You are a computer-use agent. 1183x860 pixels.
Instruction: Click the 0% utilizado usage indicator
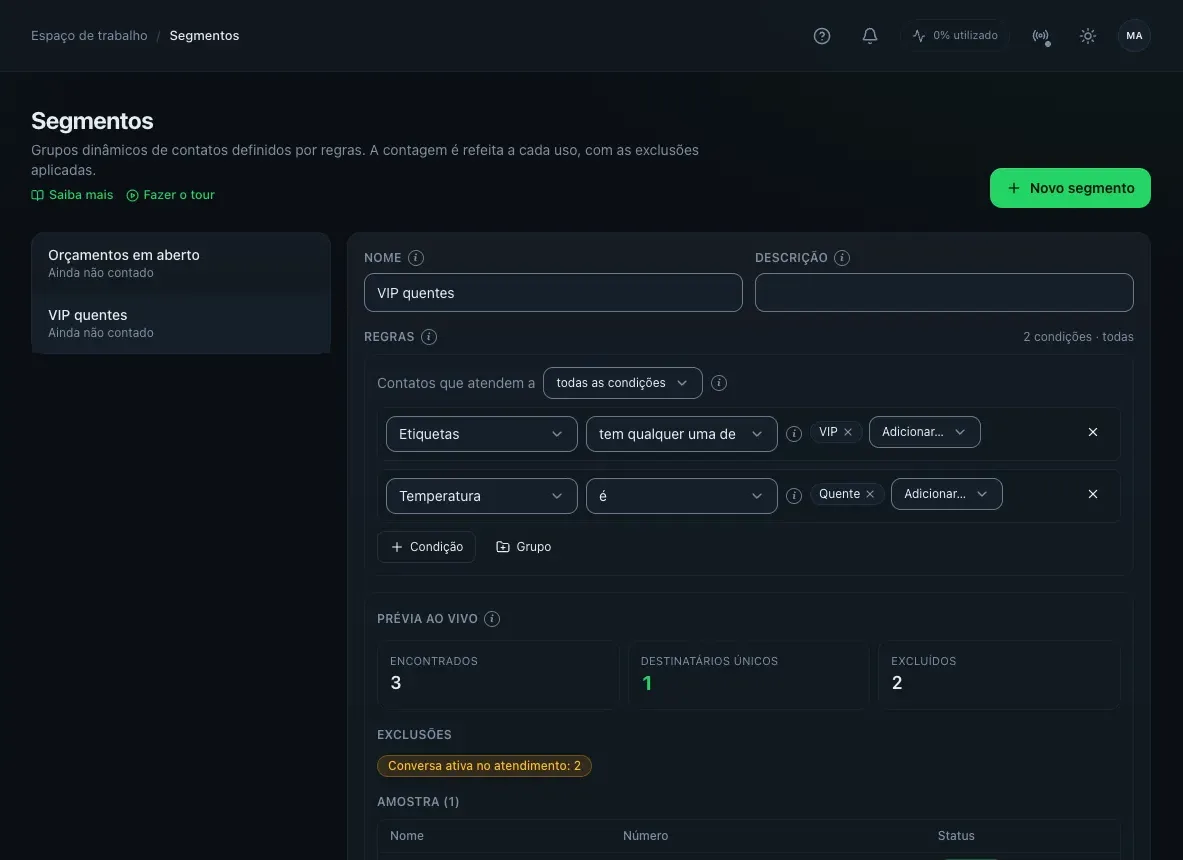coord(954,35)
